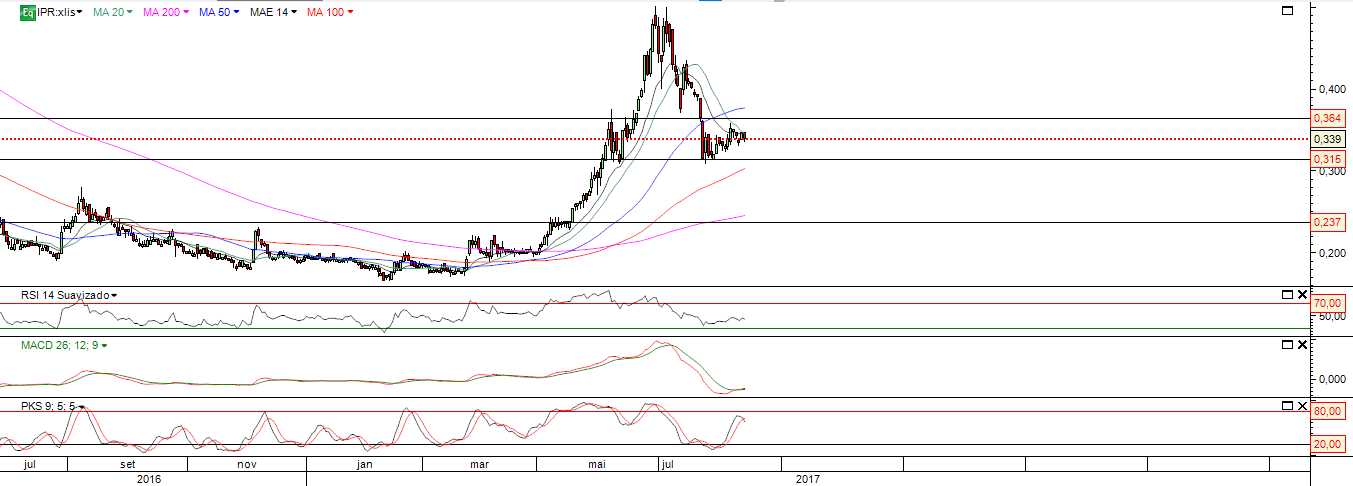
Task: Click the mai month marker on timeline
Action: [x=598, y=465]
